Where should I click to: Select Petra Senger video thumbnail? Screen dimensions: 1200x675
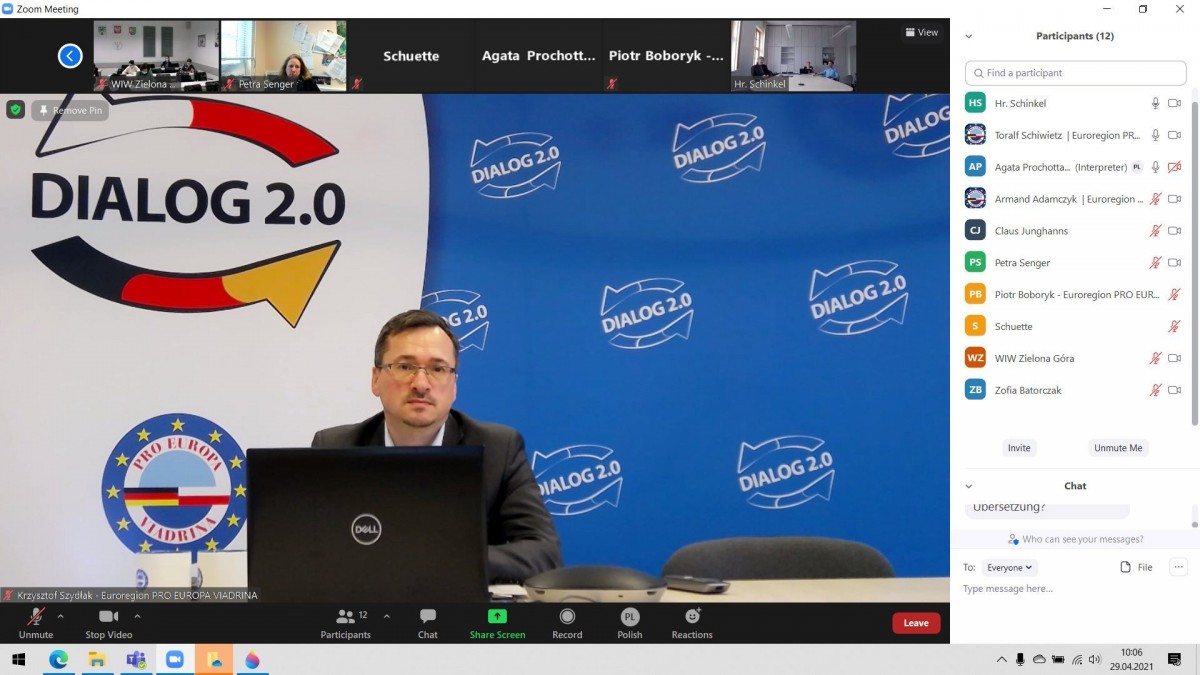pyautogui.click(x=283, y=56)
